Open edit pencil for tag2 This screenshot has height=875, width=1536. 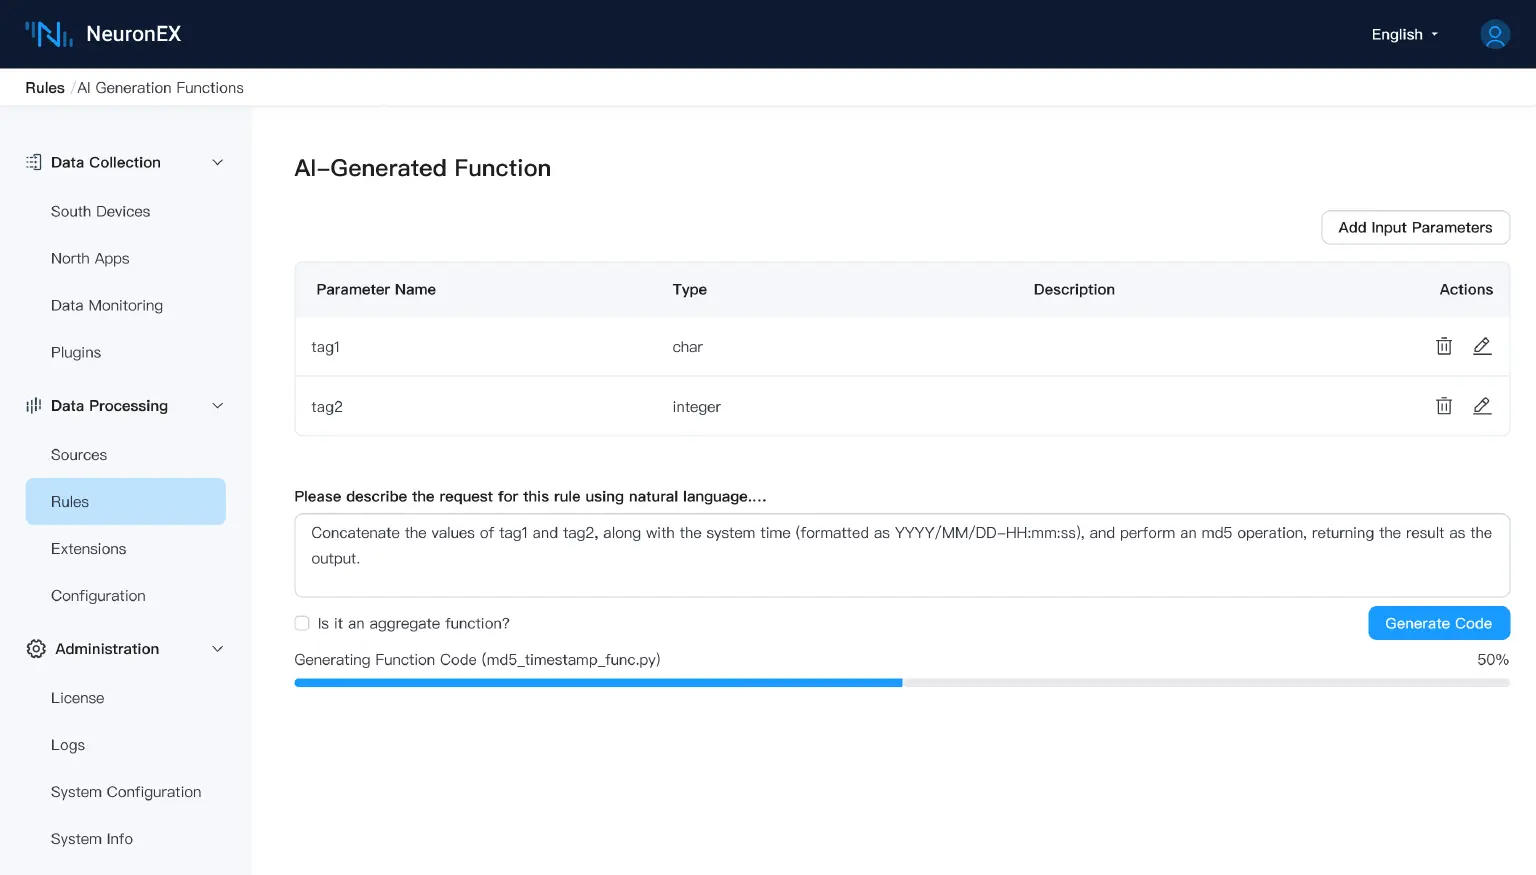(x=1482, y=406)
